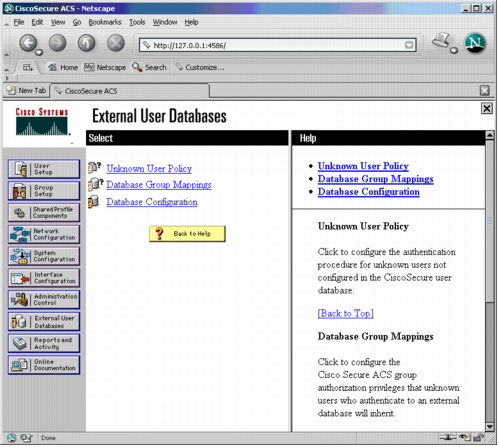Open the Edit menu
This screenshot has height=447, width=499.
pos(37,22)
